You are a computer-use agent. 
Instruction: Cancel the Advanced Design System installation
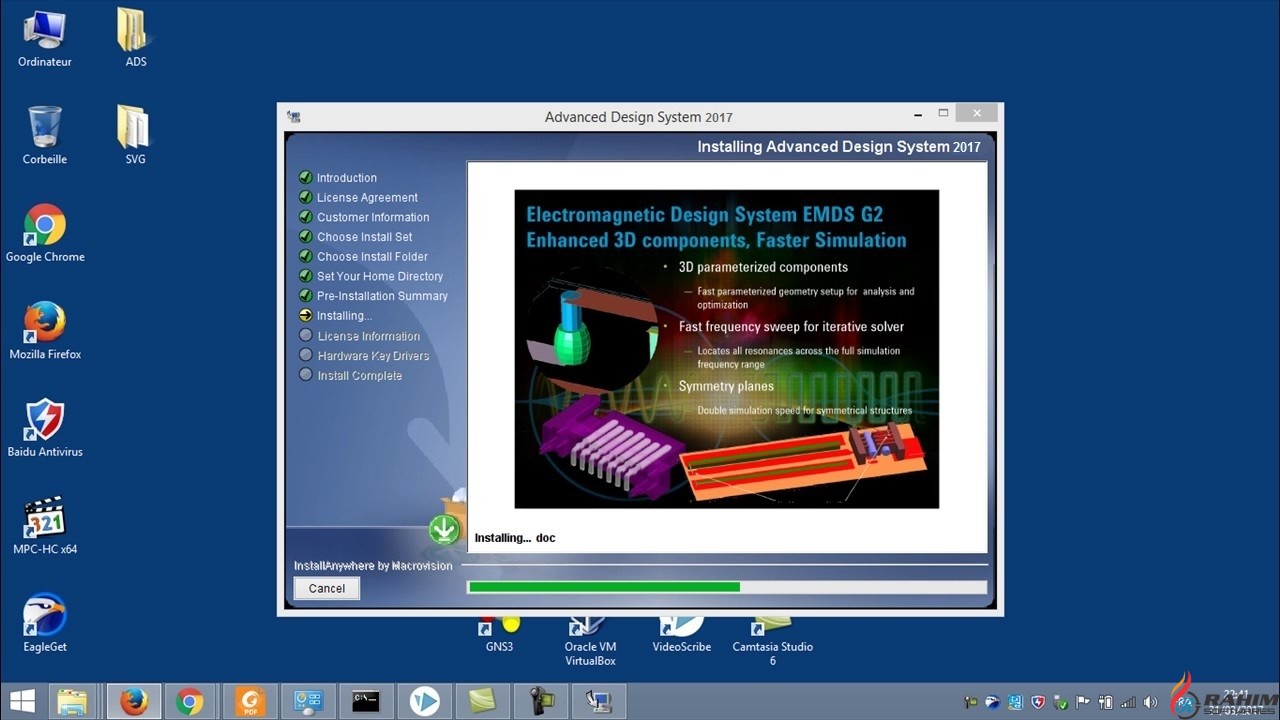pyautogui.click(x=327, y=589)
